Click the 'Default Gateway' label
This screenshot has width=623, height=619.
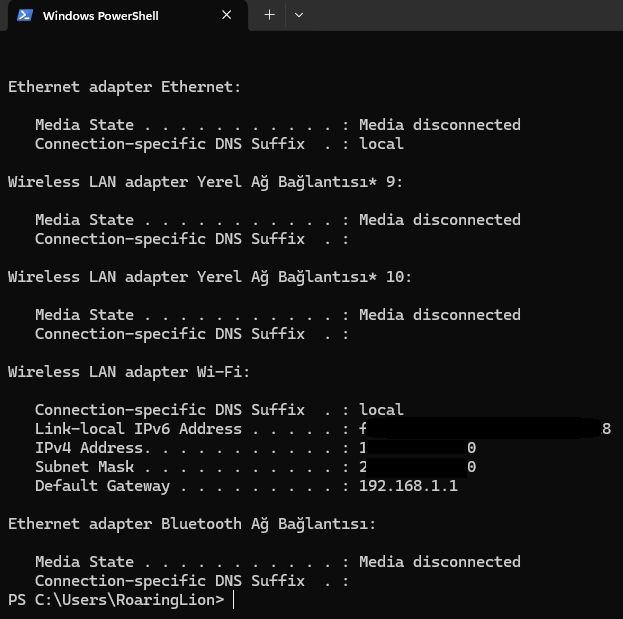click(103, 486)
